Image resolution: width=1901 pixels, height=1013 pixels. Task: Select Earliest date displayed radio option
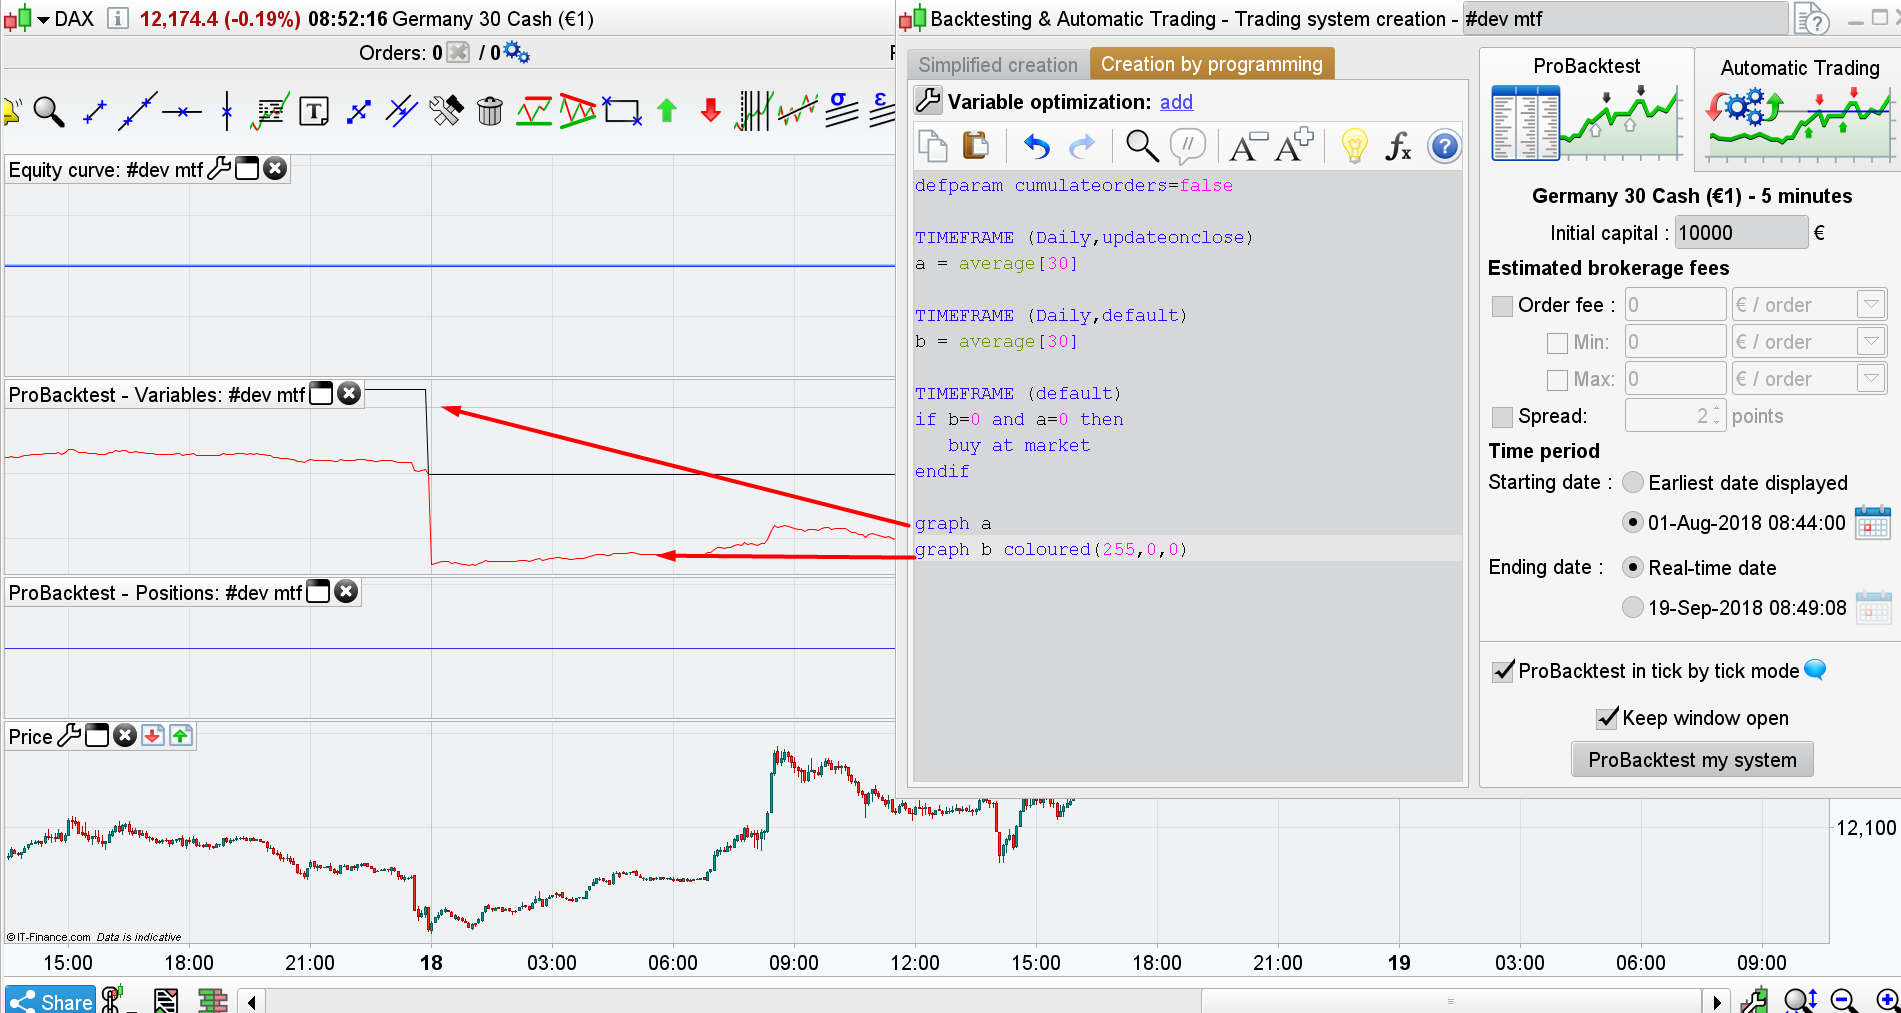click(x=1633, y=483)
